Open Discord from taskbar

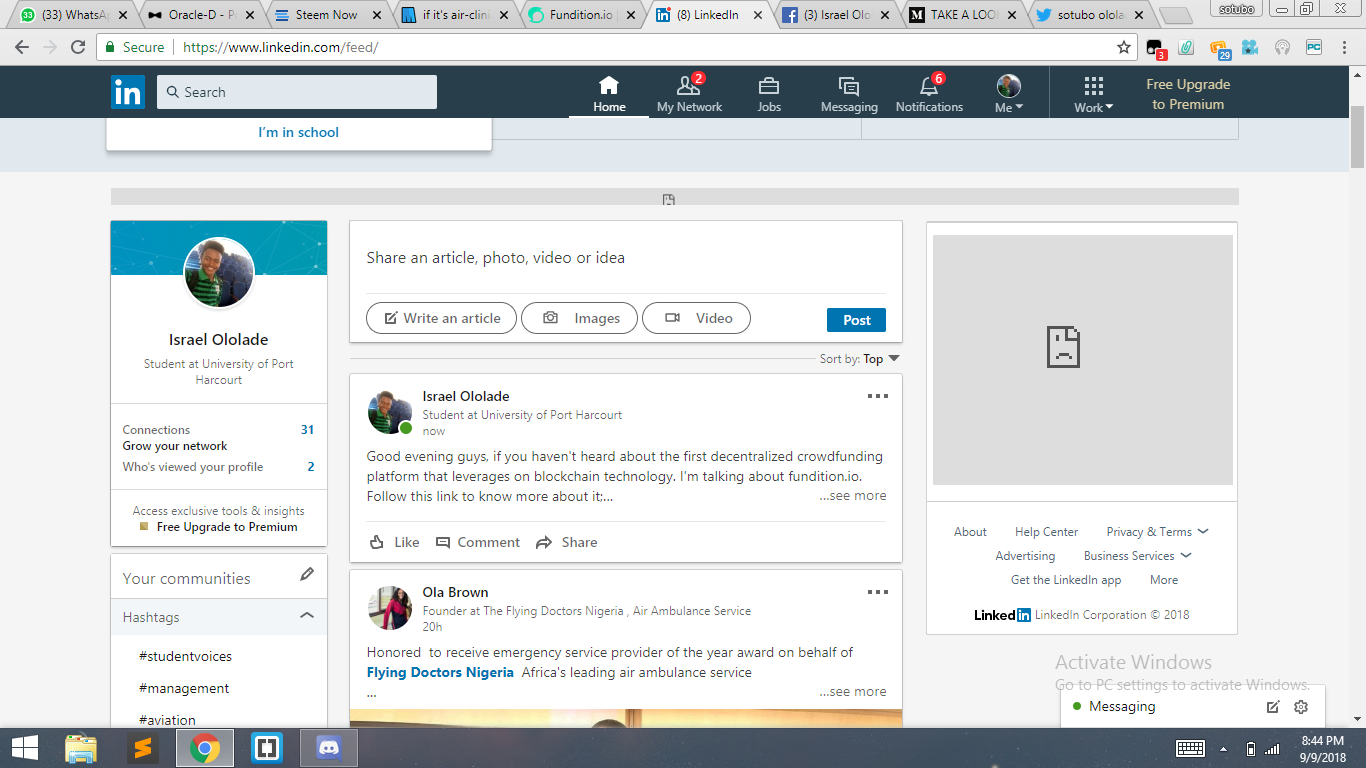coord(329,748)
